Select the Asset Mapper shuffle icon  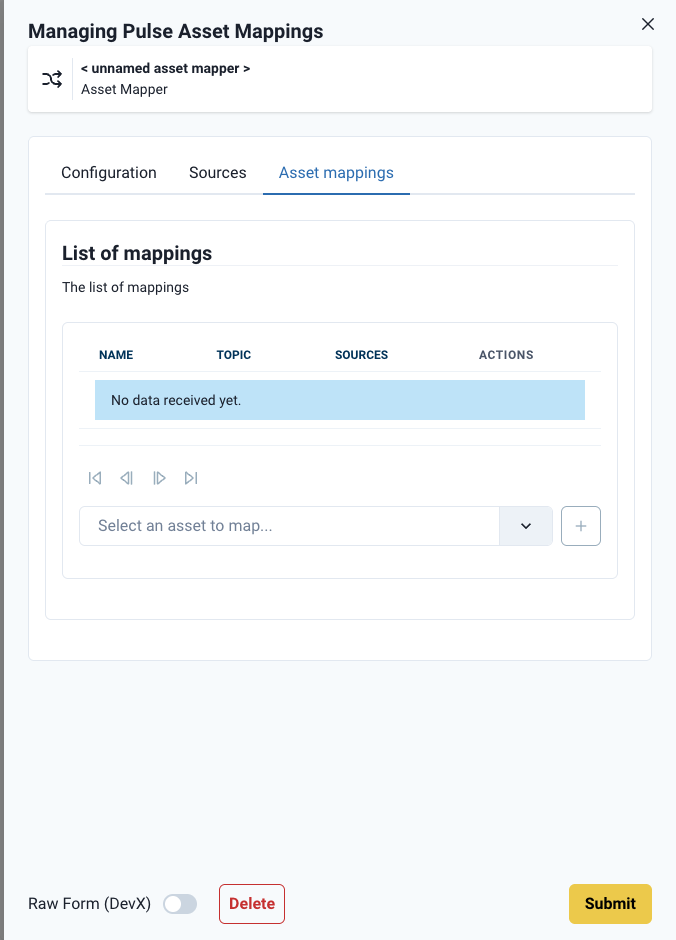point(52,78)
